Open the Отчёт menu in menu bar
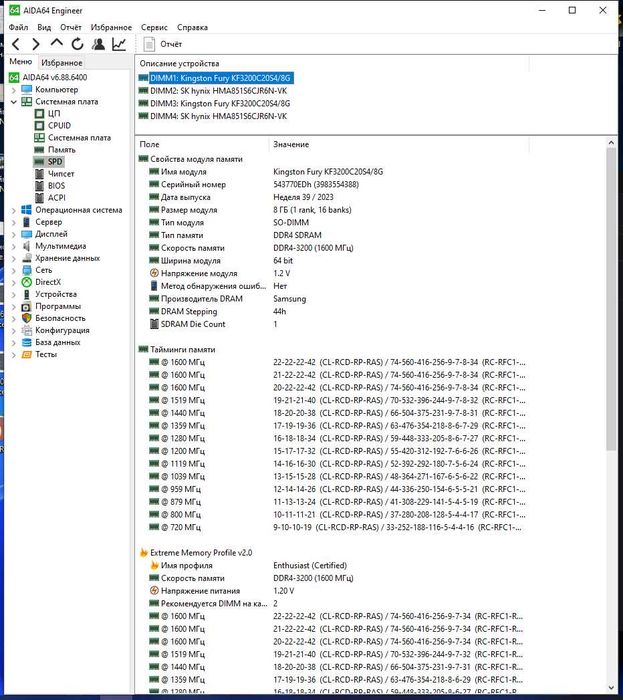This screenshot has height=700, width=623. tap(71, 27)
